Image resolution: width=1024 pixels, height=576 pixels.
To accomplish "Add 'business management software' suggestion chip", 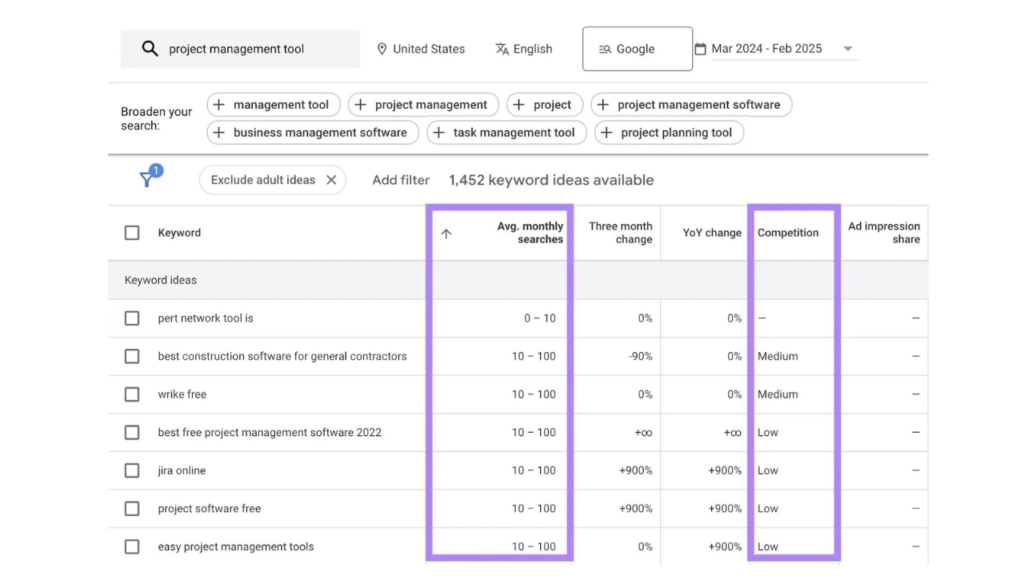I will point(313,133).
